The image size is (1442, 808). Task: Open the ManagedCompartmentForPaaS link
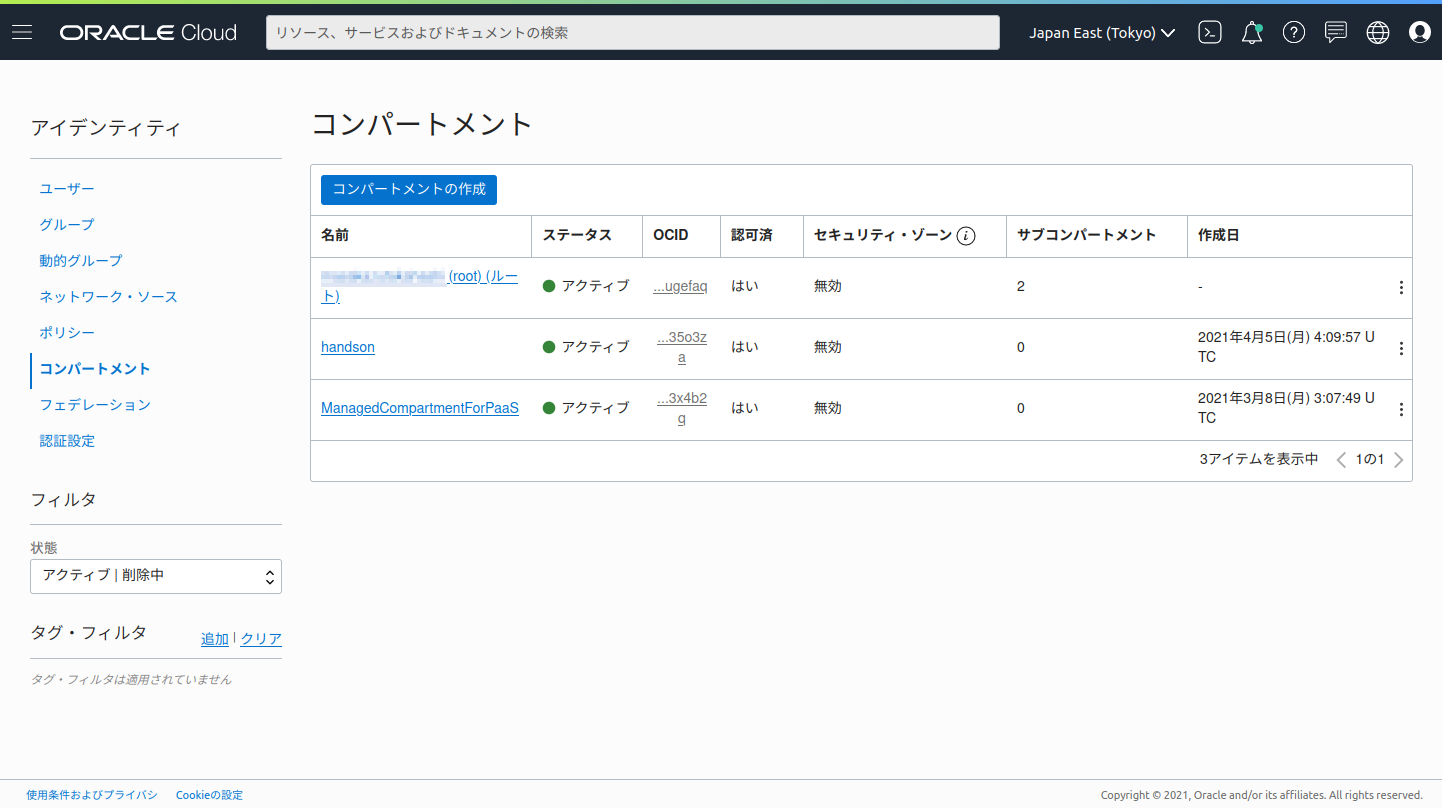[420, 408]
